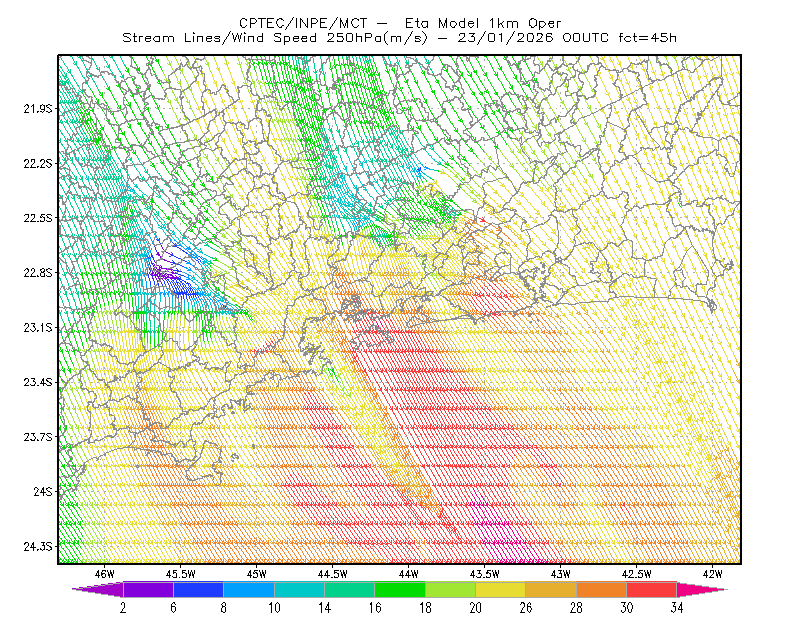Click the magenta below-2 arrow on the colorbar

(x=98, y=589)
